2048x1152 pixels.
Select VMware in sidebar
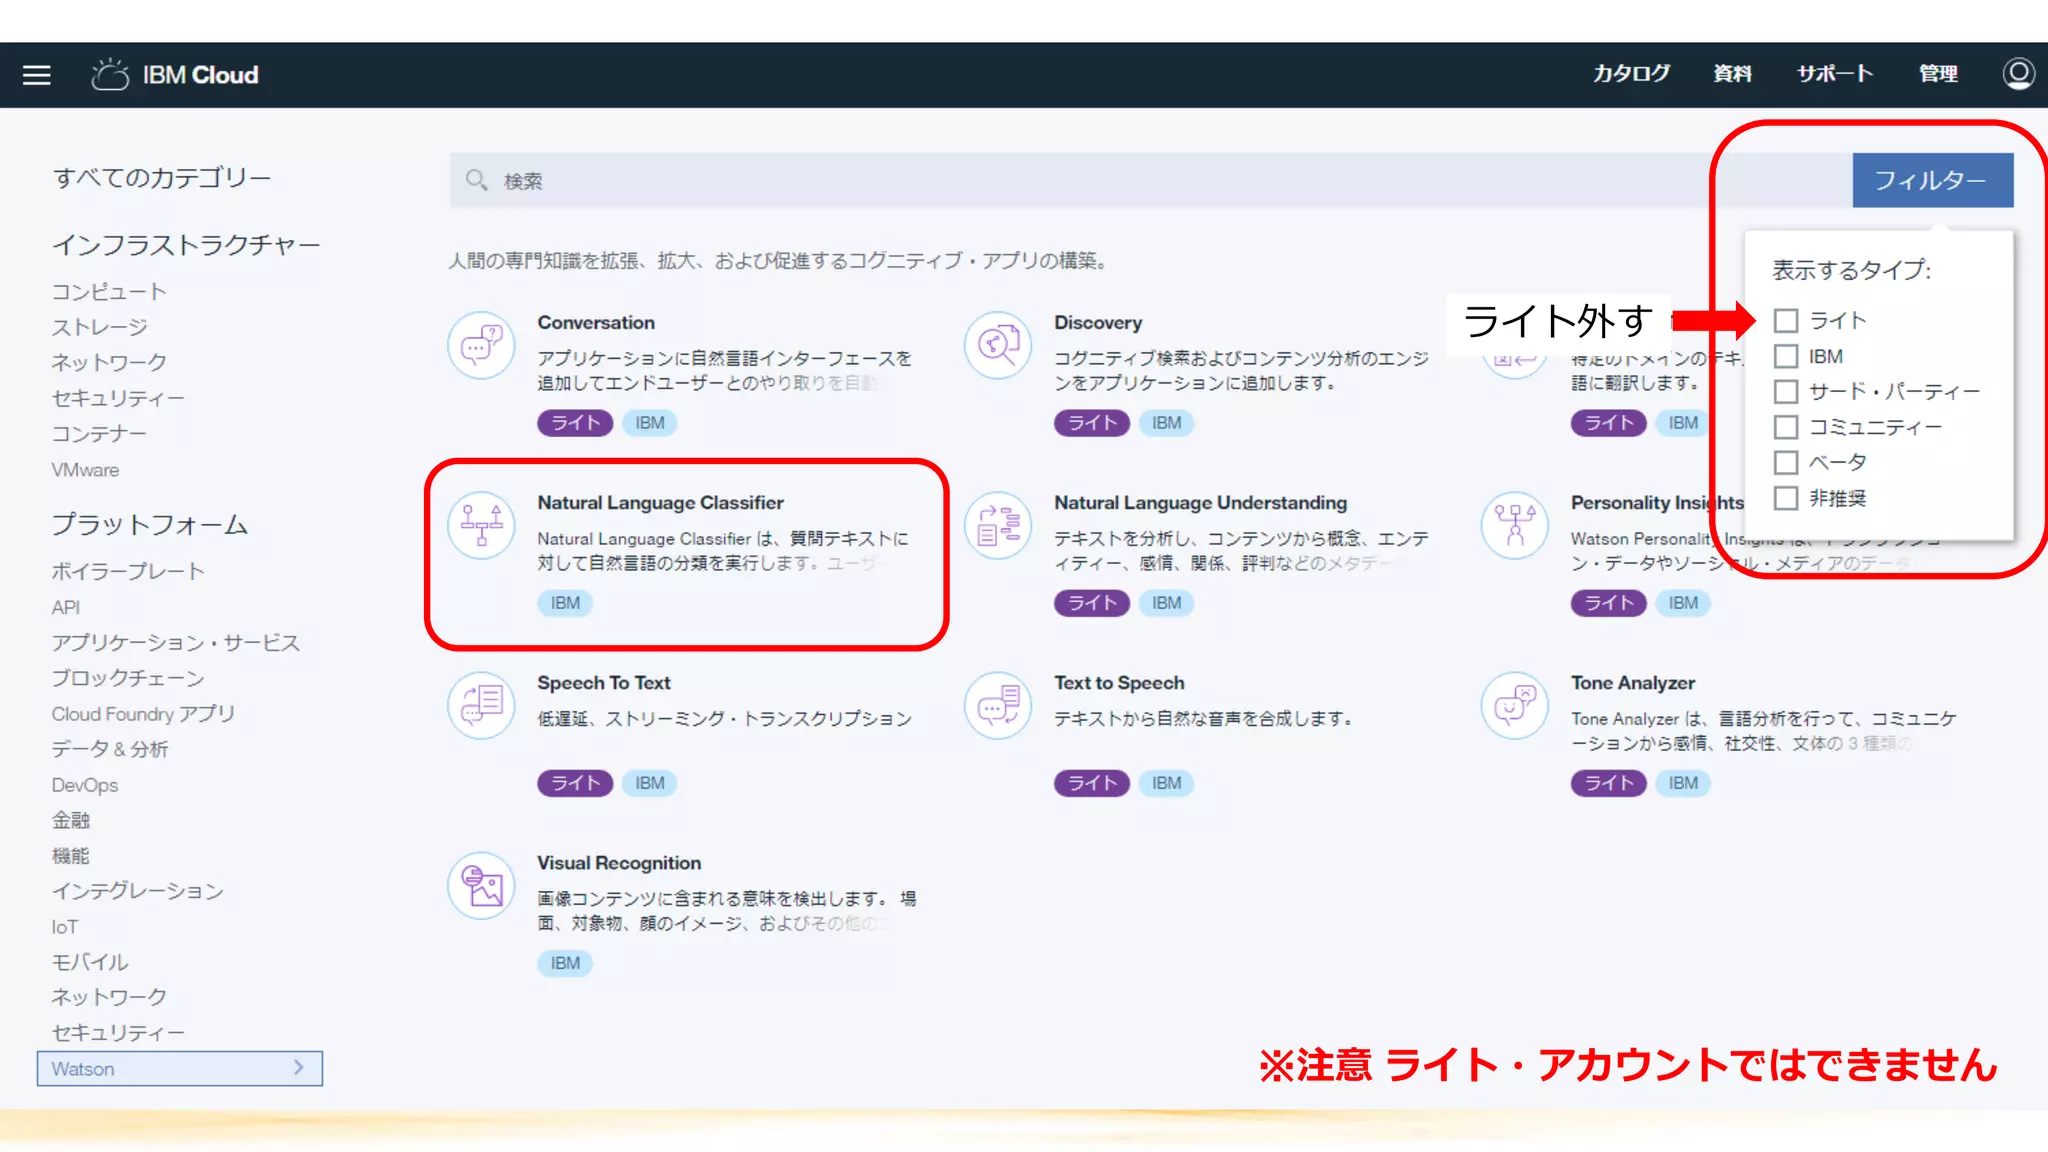85,470
